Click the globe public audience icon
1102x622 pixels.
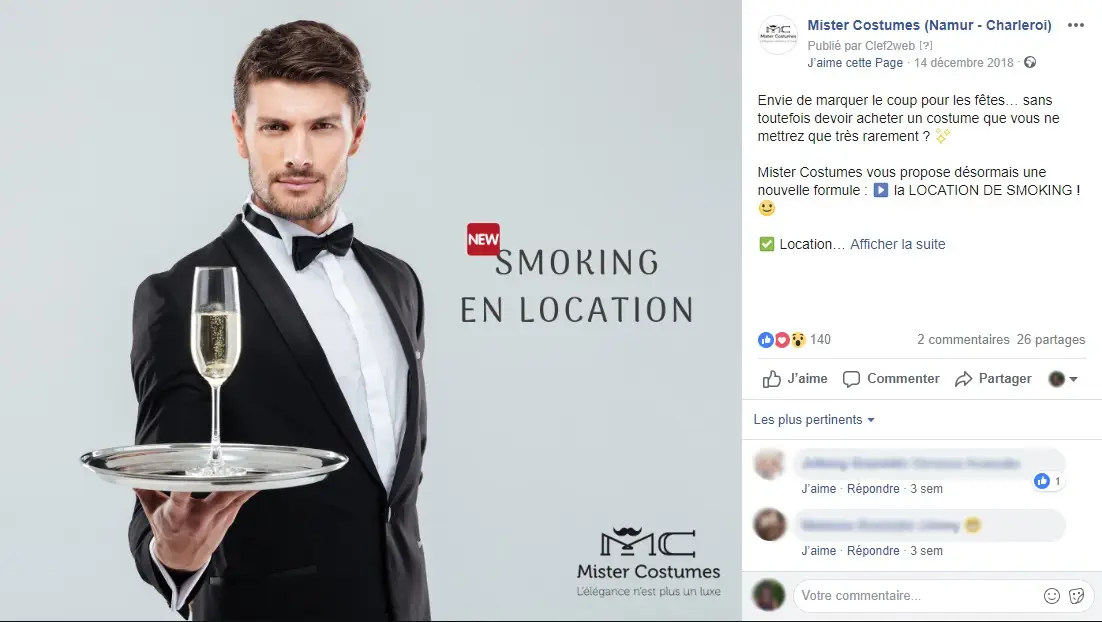coord(1030,62)
